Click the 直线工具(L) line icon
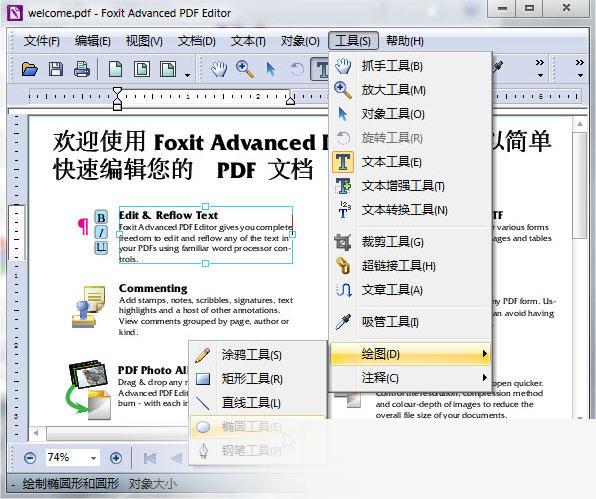The height and width of the screenshot is (499, 596). [x=202, y=403]
